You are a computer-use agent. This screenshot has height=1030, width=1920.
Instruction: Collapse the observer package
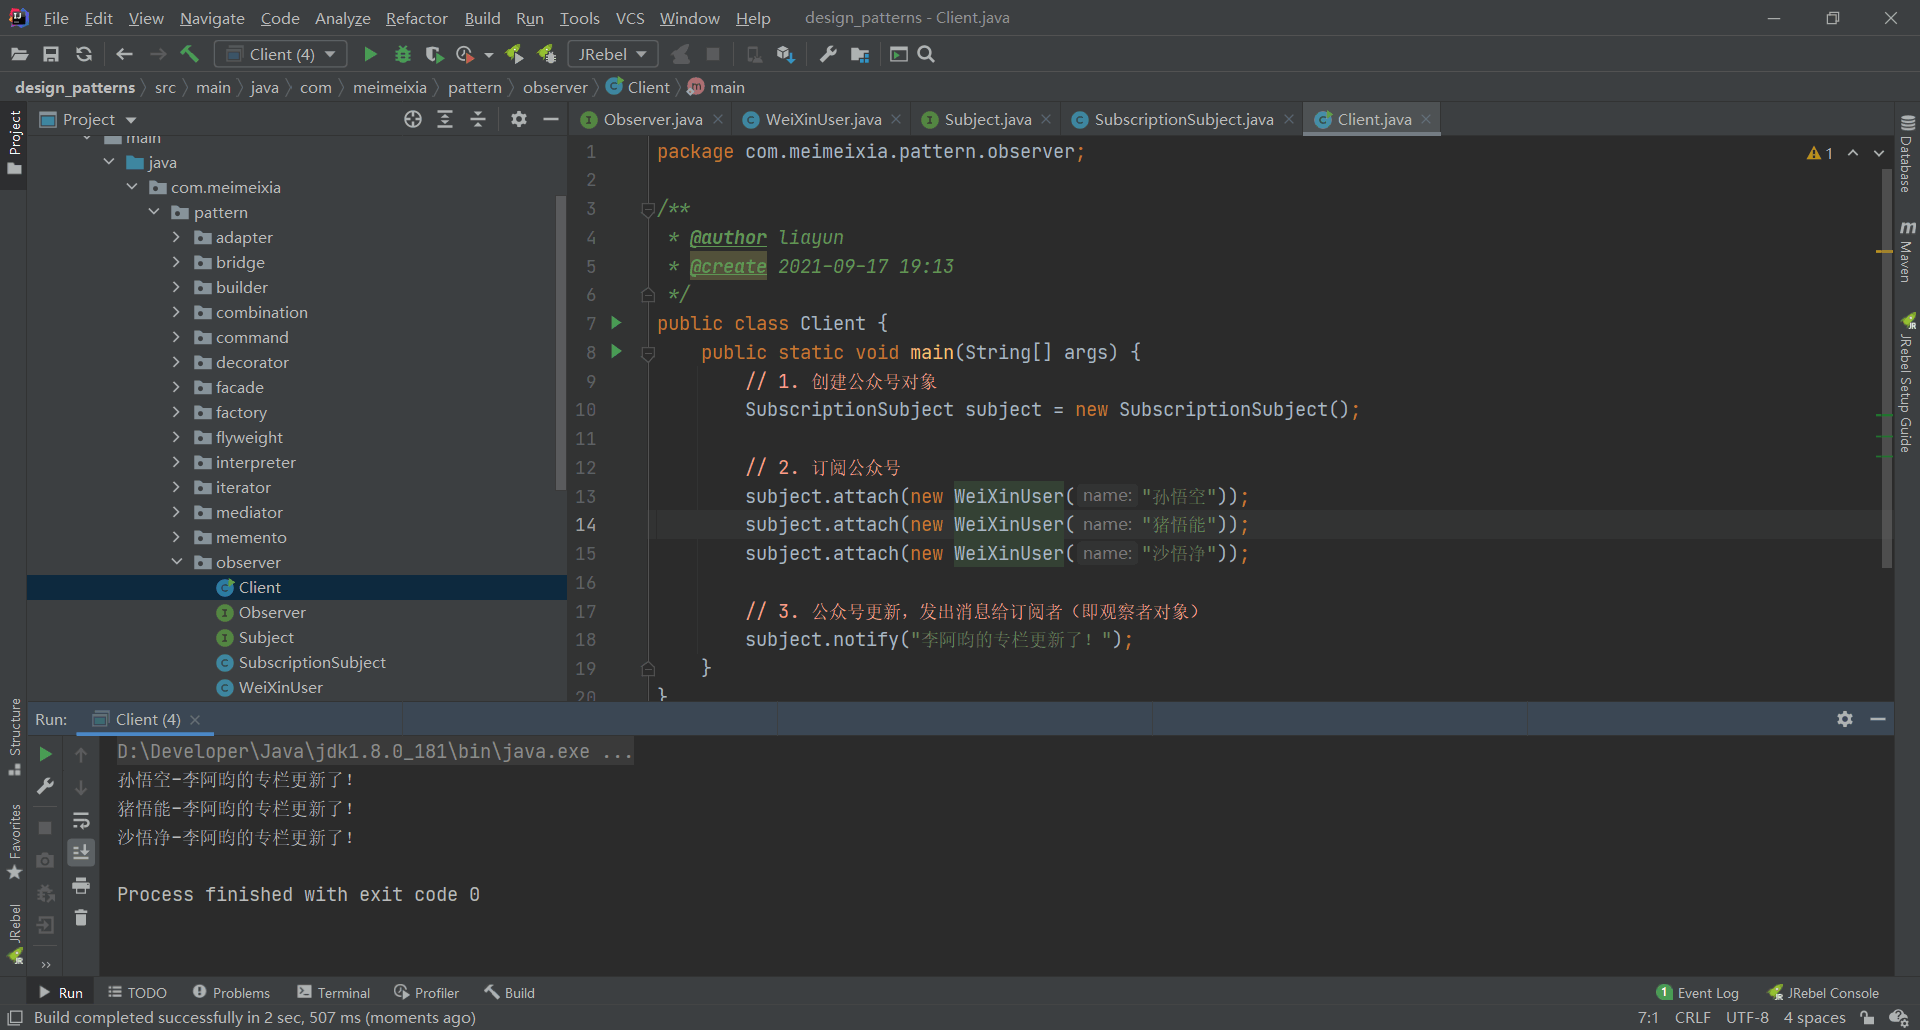[176, 562]
